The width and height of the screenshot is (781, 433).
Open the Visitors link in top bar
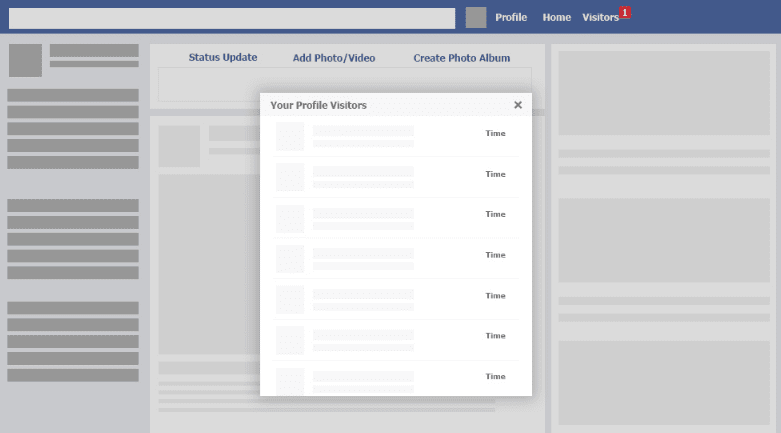click(600, 17)
